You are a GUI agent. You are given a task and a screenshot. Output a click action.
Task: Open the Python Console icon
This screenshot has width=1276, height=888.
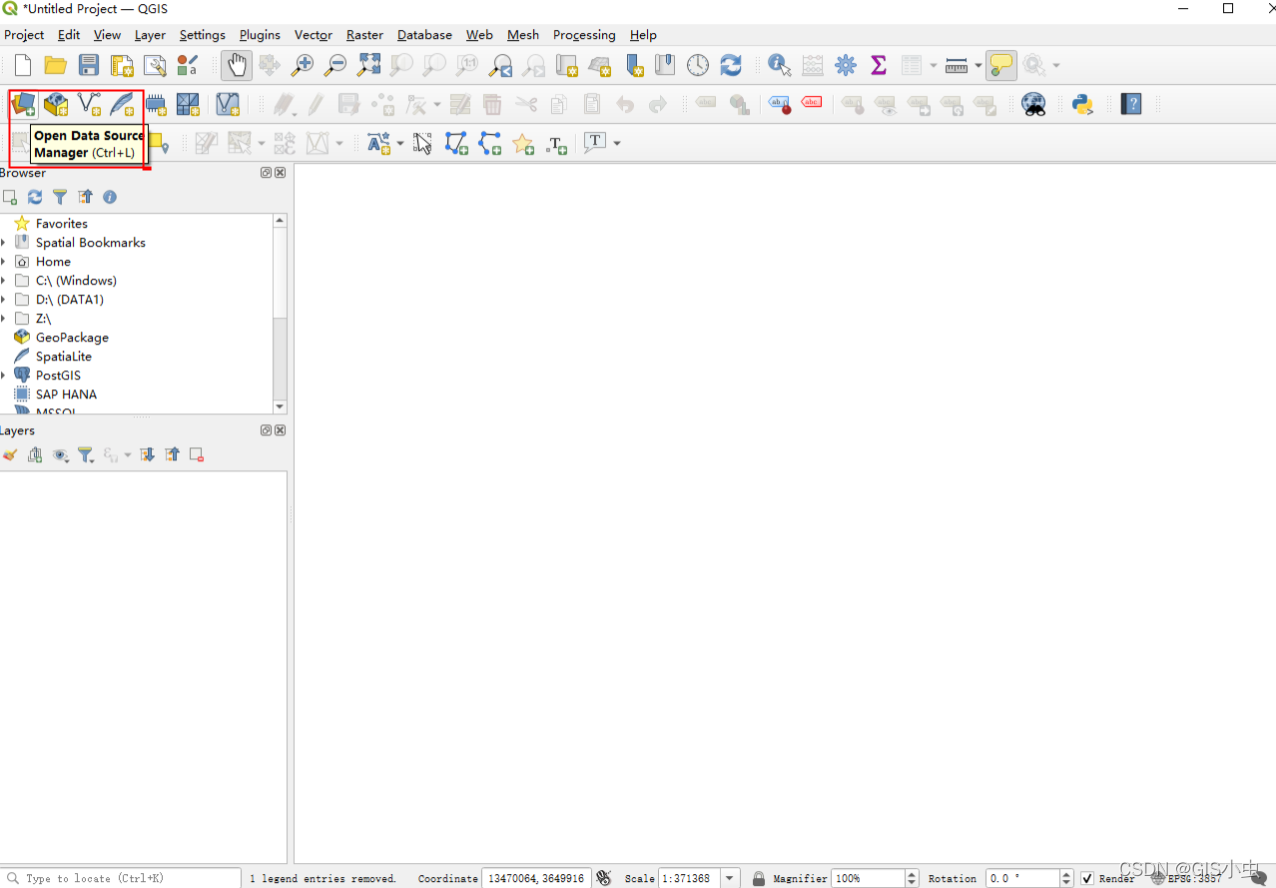click(1082, 104)
